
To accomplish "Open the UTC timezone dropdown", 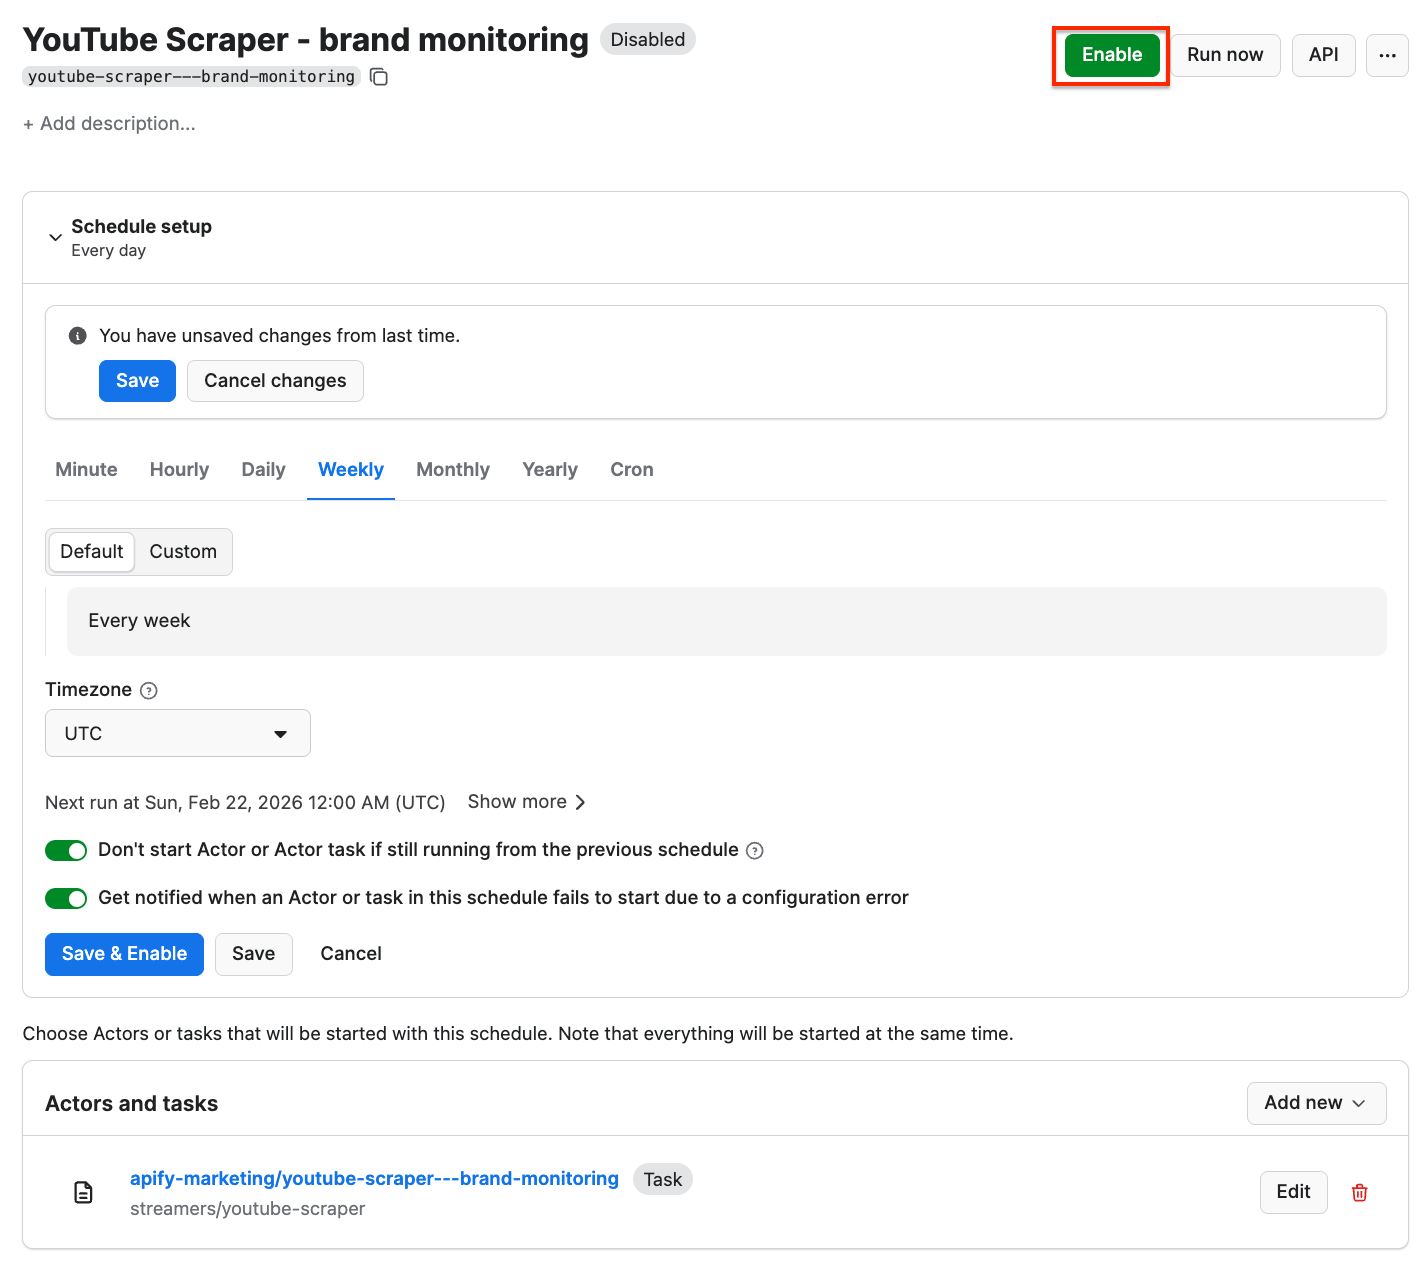I will [178, 733].
